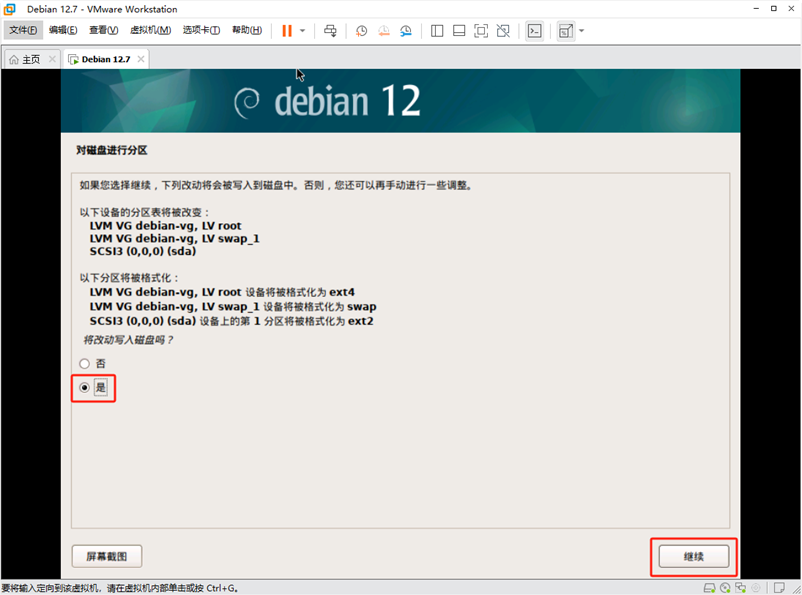The height and width of the screenshot is (595, 802).
Task: Click the network adapter status bar icon
Action: click(x=741, y=588)
